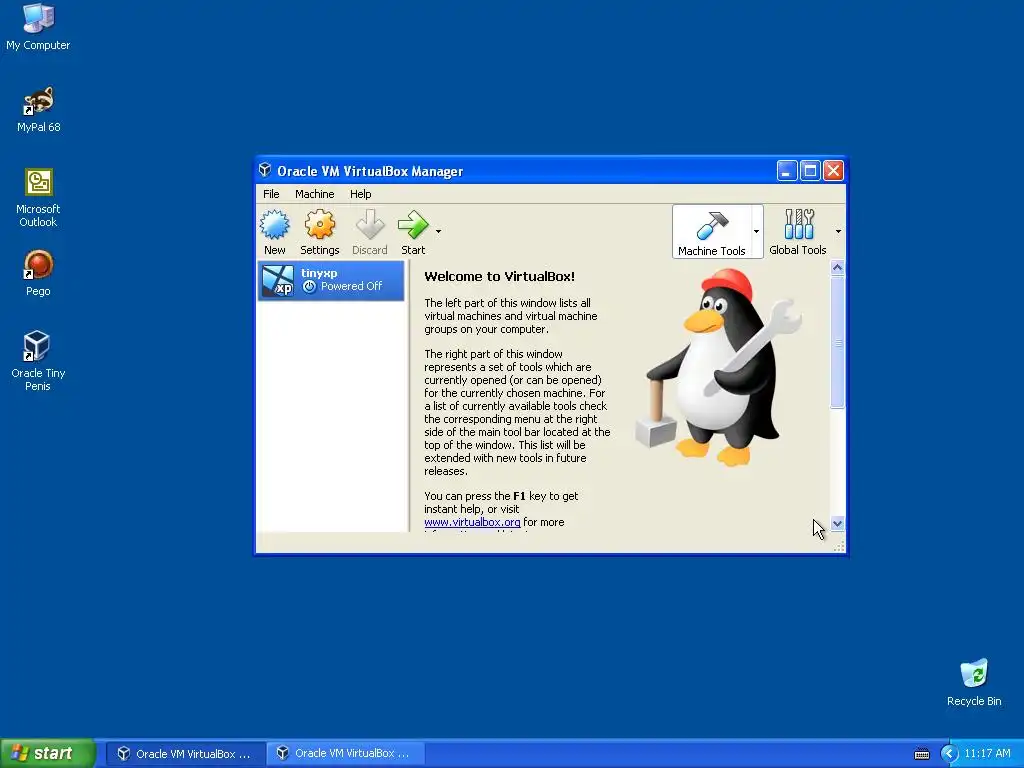
Task: Expand hidden tray icons arrow
Action: coord(949,754)
